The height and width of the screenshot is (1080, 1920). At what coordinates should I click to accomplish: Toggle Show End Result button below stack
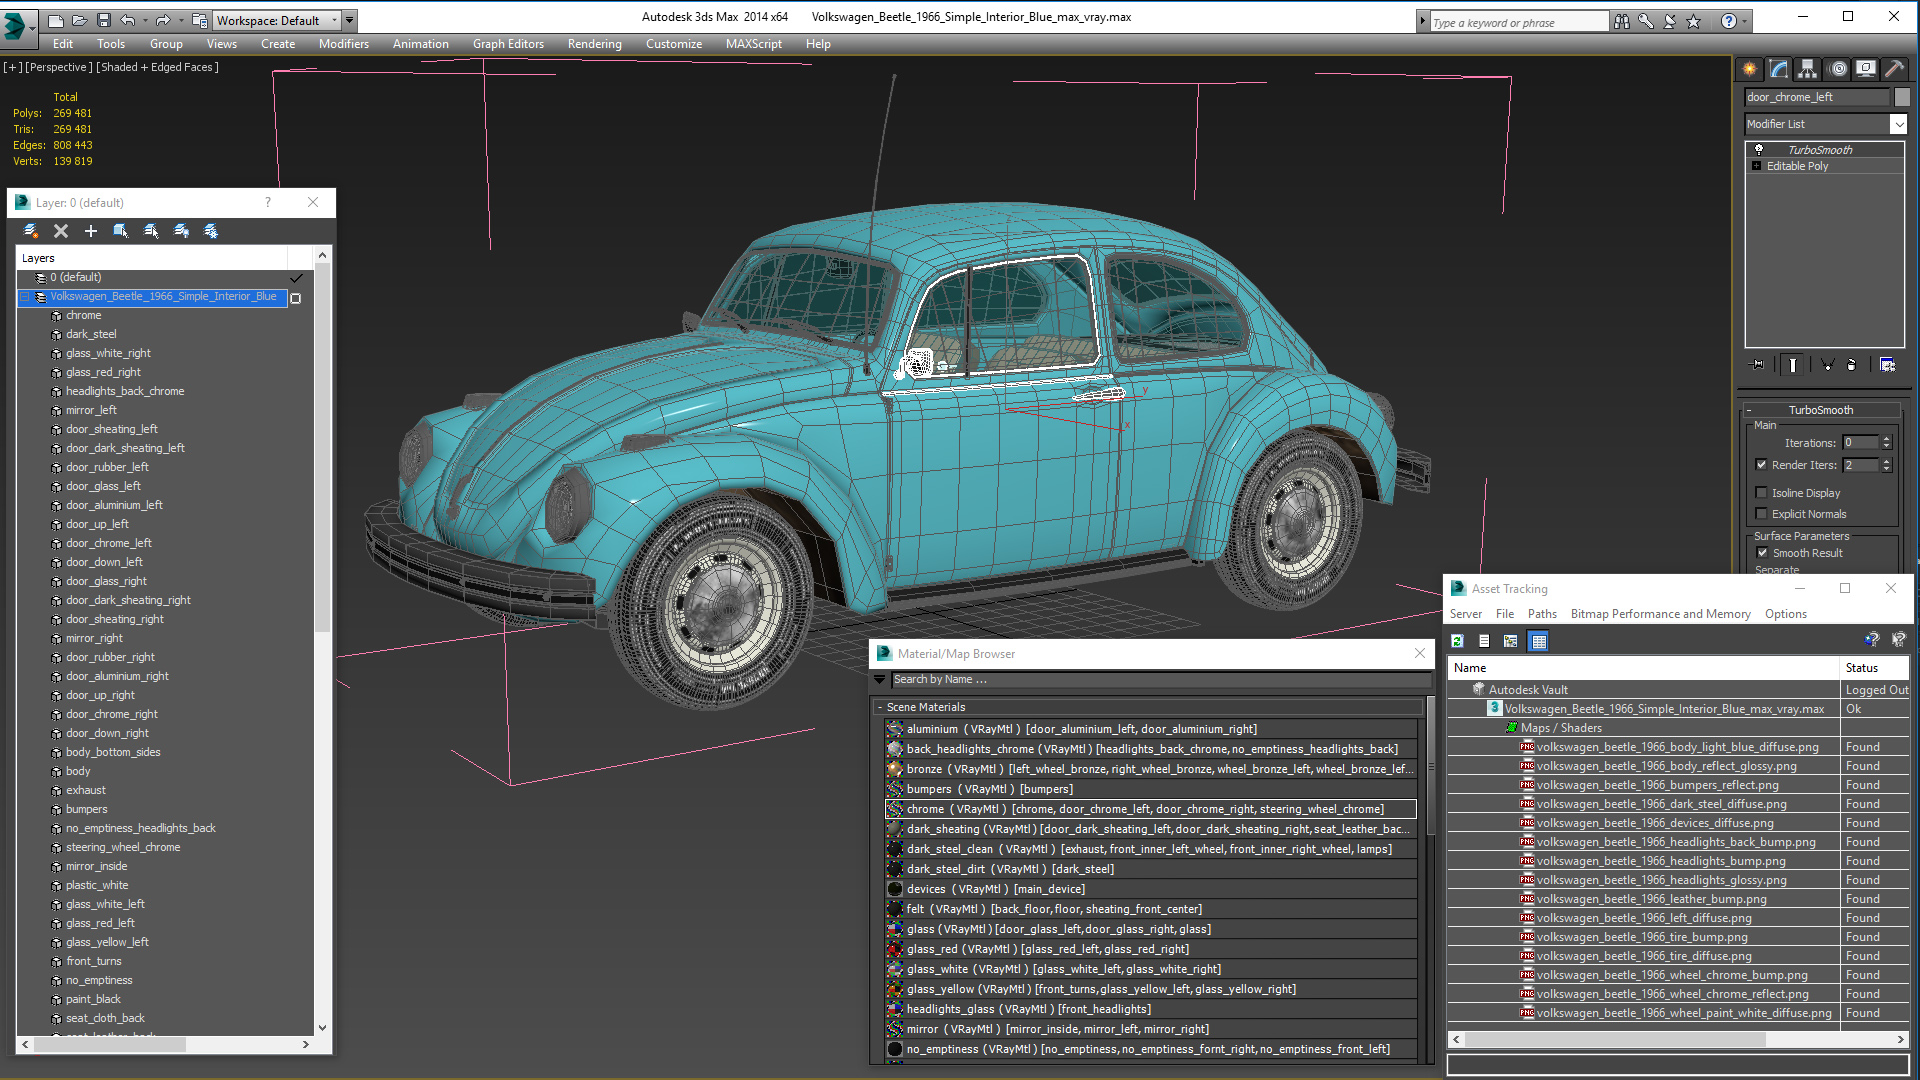(1793, 365)
